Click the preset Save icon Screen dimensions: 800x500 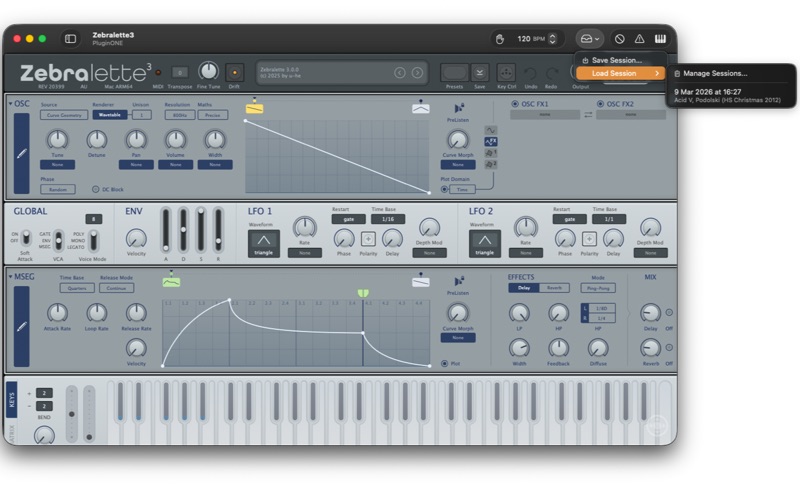point(480,73)
